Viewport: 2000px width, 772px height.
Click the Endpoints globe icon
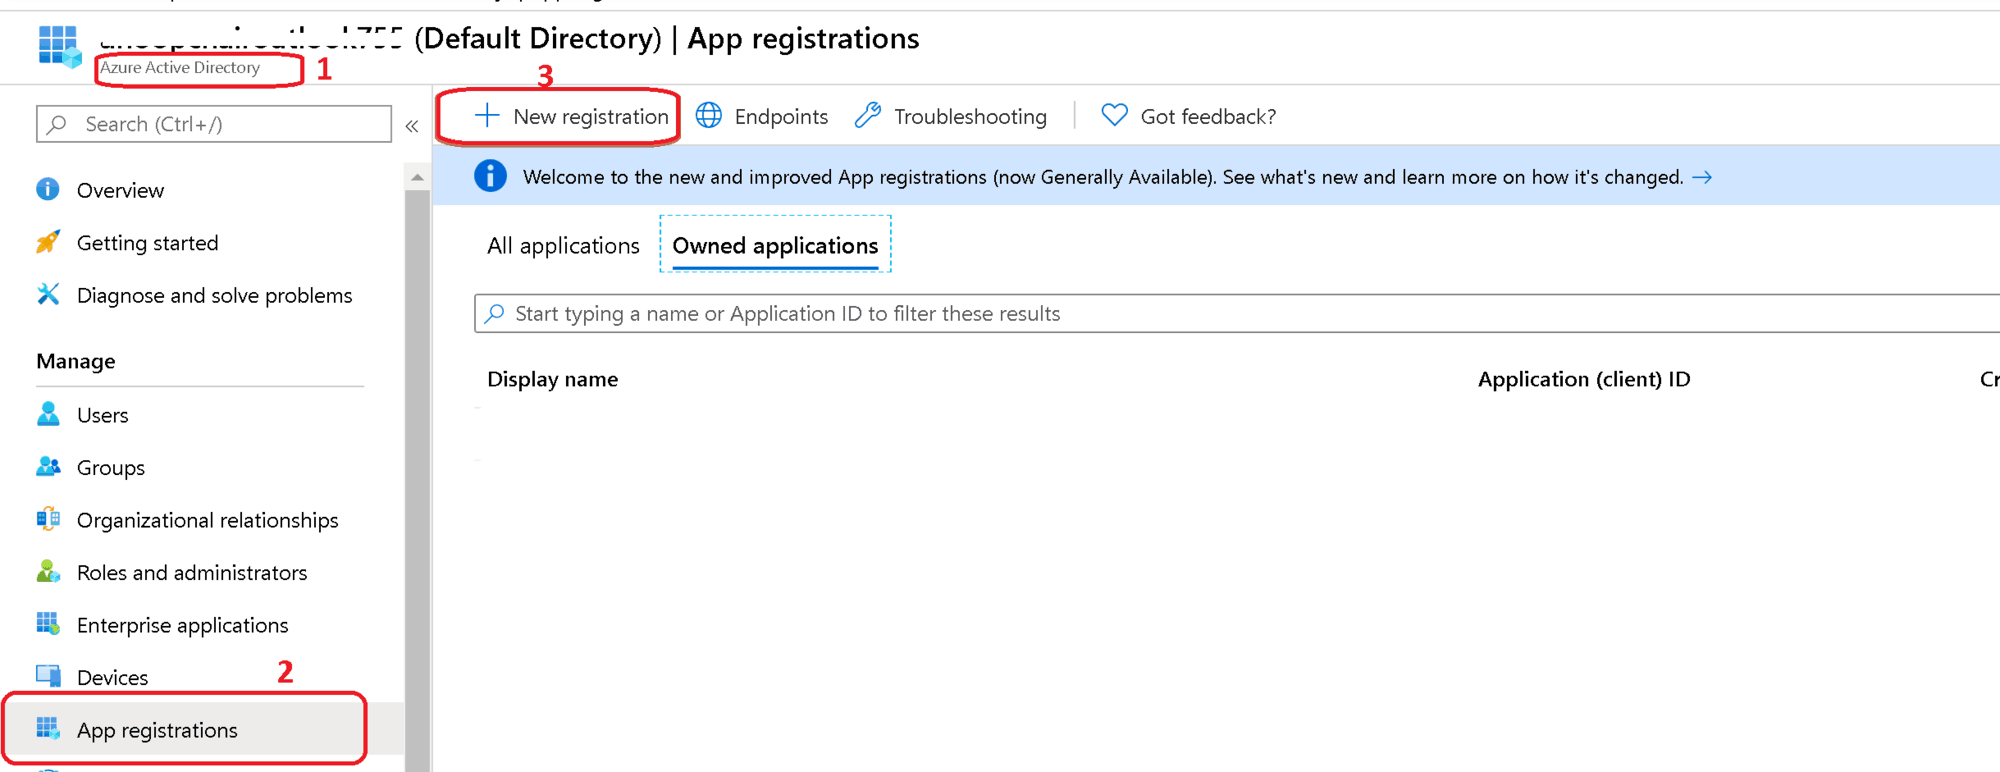[709, 115]
